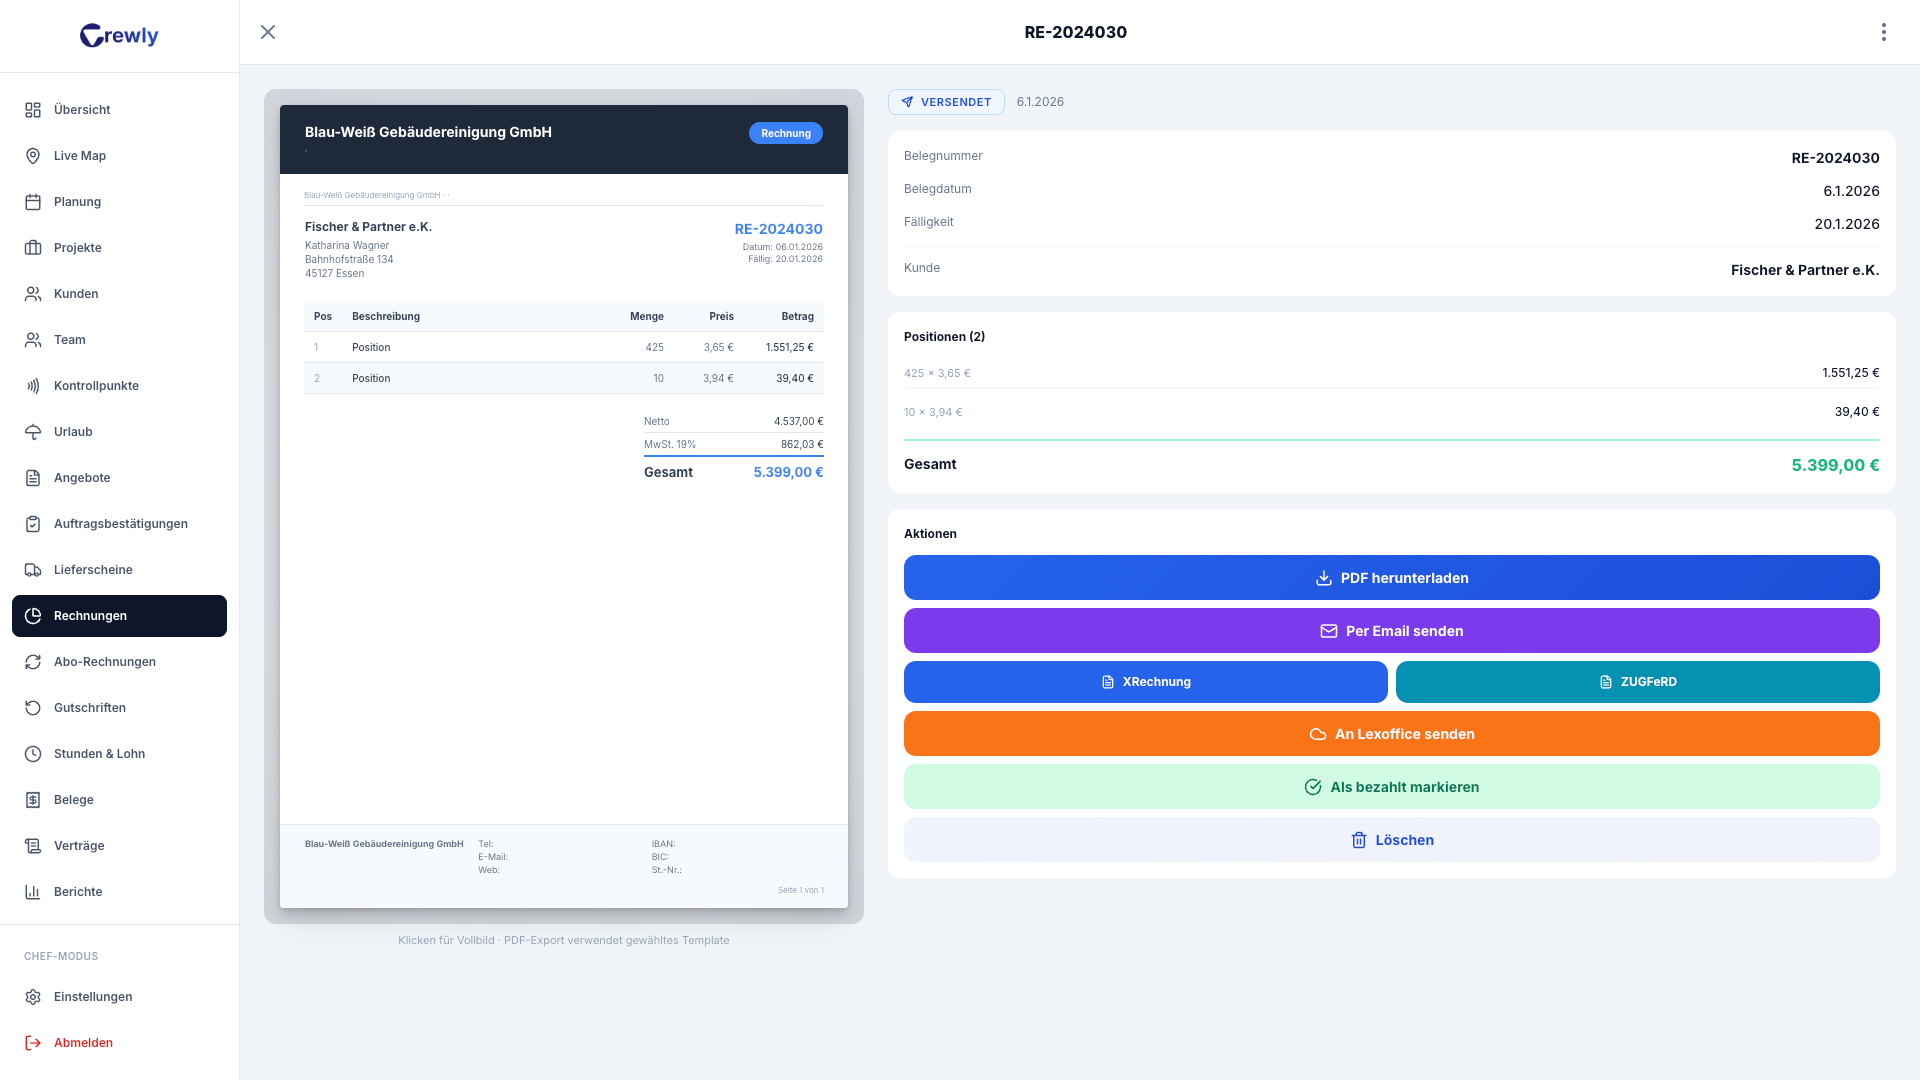Click the Einstellungen gear icon
The width and height of the screenshot is (1920, 1080).
pos(33,997)
